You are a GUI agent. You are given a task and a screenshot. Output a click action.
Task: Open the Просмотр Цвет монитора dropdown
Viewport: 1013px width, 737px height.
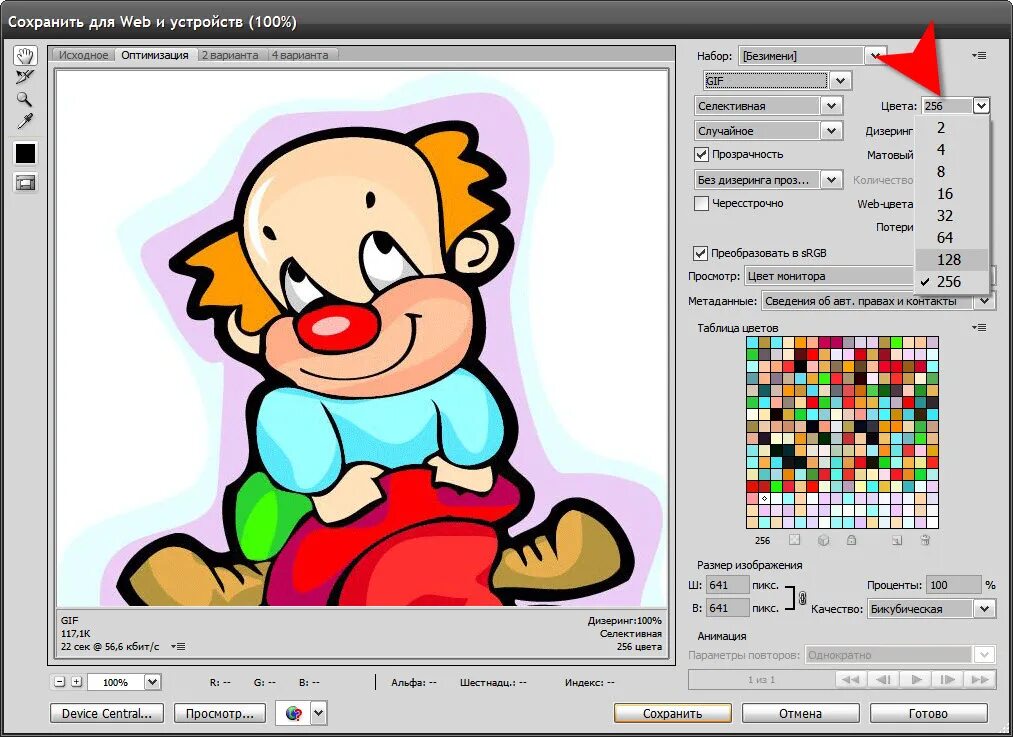click(x=831, y=276)
